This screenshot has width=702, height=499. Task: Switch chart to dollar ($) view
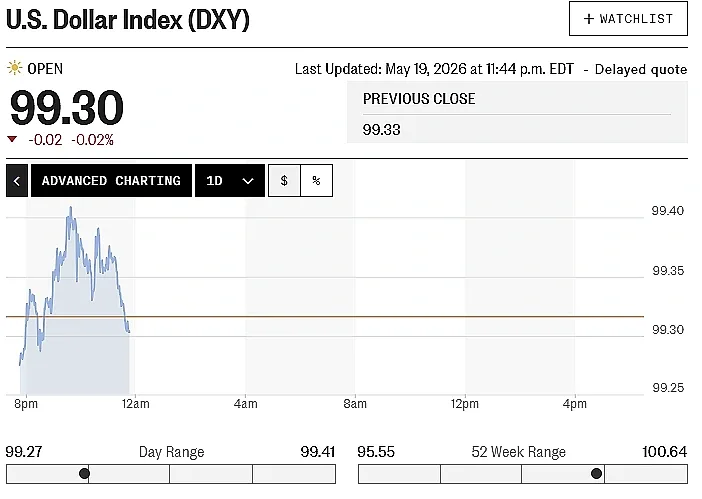[x=284, y=180]
